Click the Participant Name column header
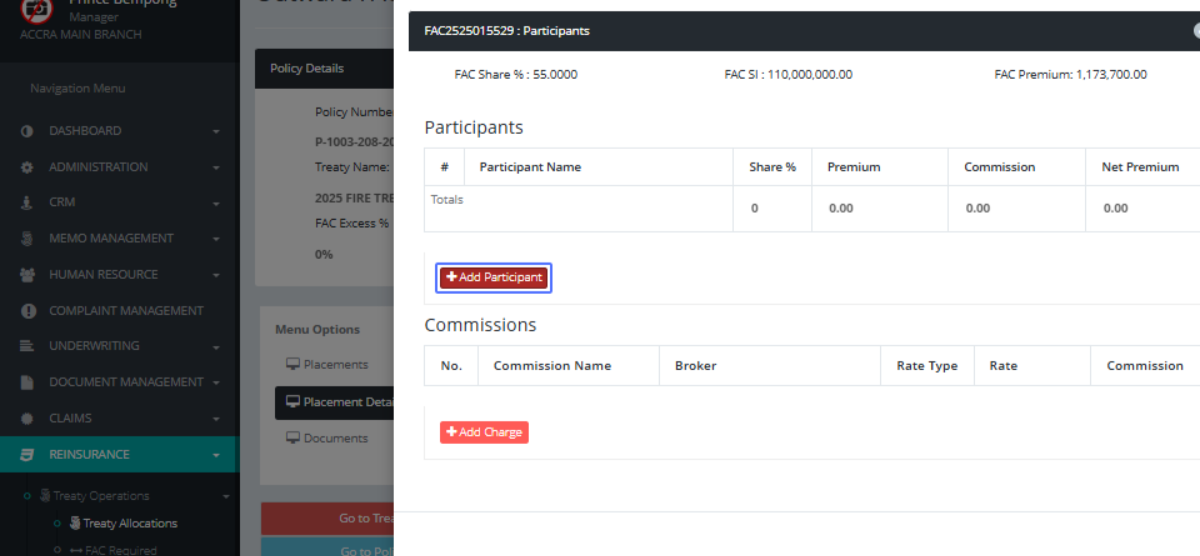 530,167
